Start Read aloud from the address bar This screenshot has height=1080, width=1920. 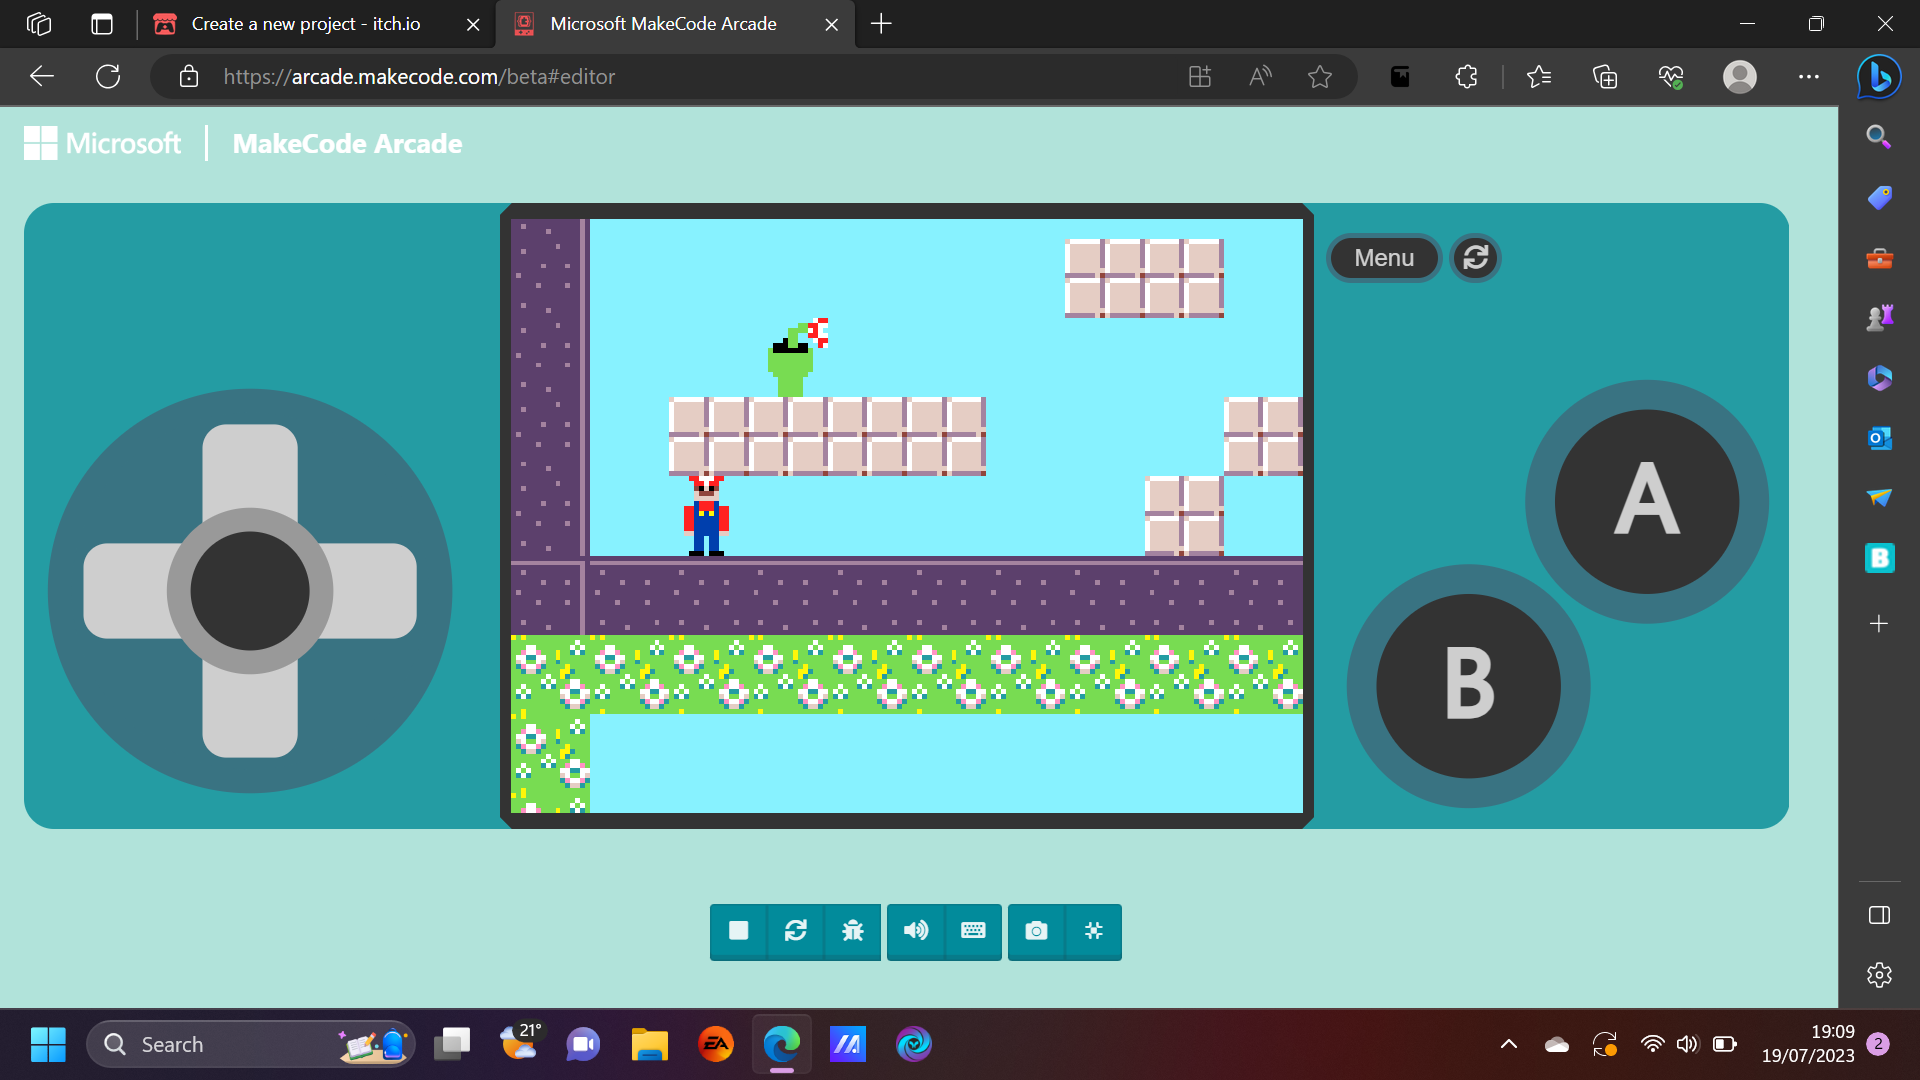[1260, 76]
